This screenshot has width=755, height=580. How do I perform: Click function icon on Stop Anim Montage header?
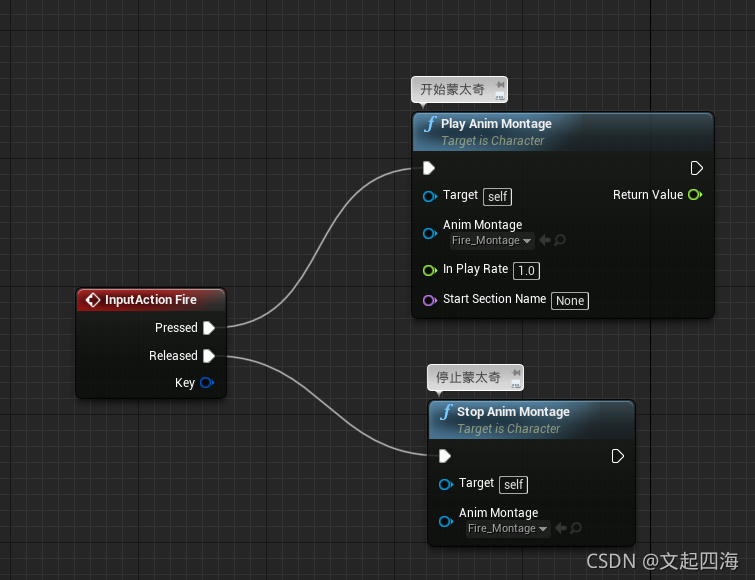[x=445, y=412]
